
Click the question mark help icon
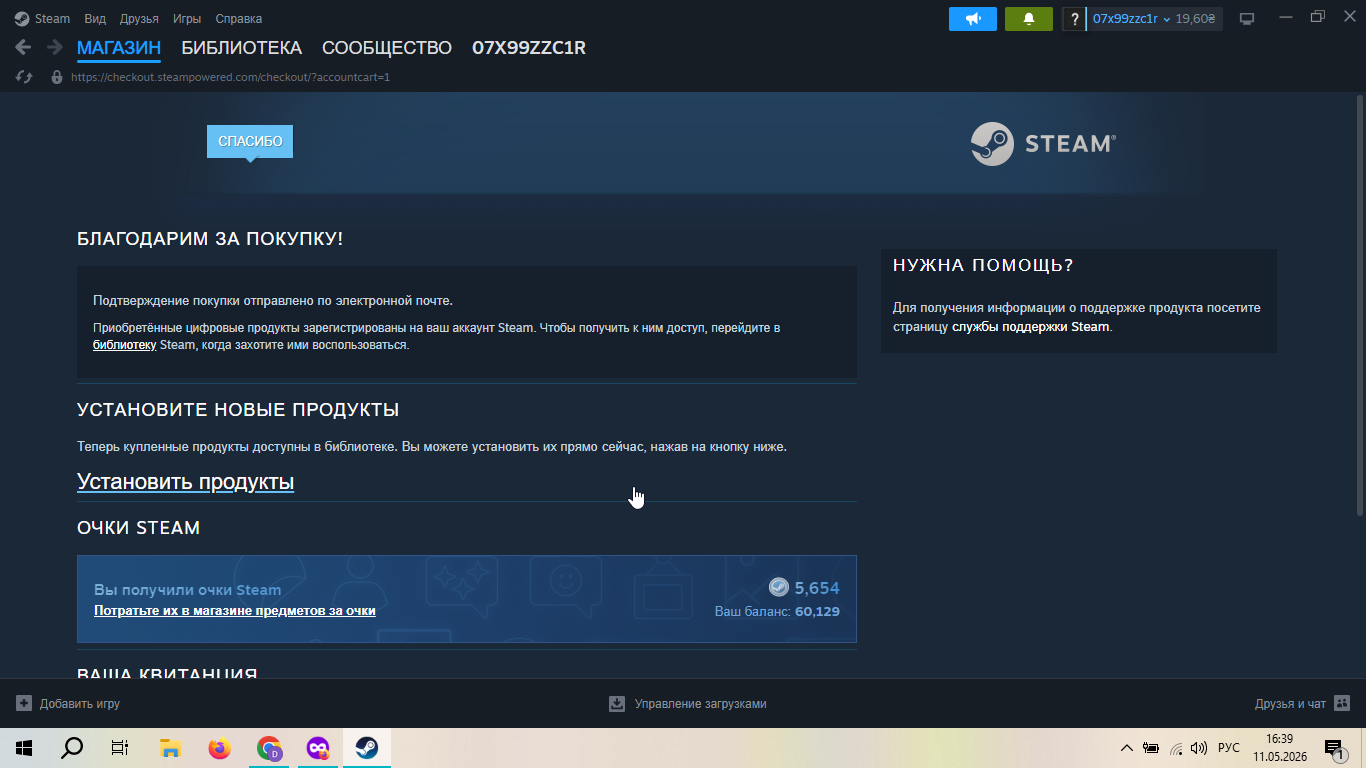[x=1074, y=19]
